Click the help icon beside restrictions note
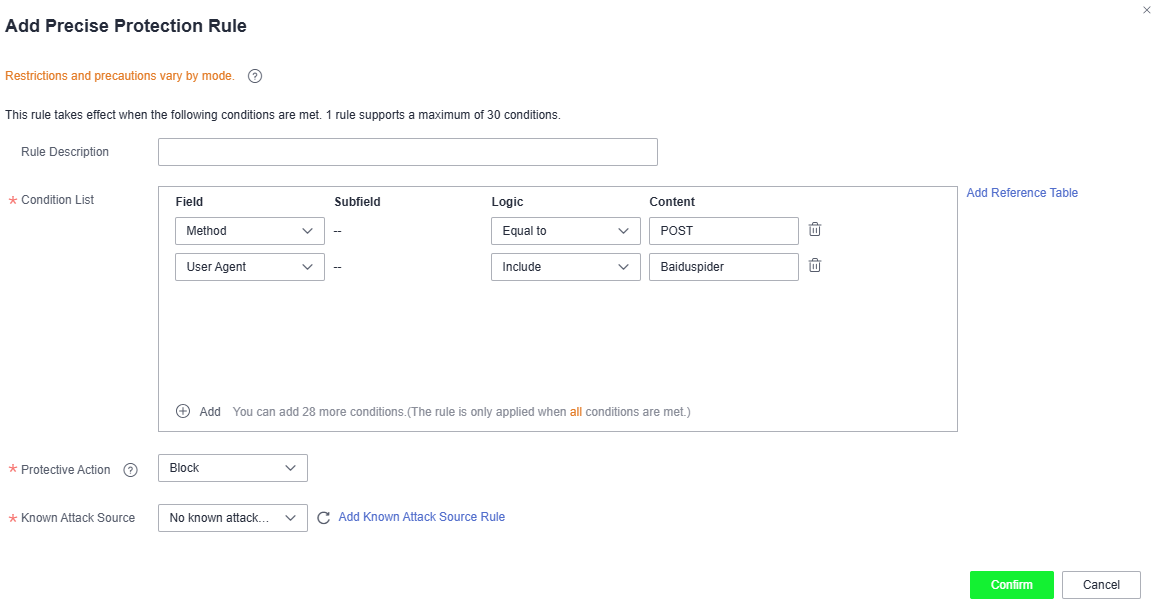 coord(255,76)
